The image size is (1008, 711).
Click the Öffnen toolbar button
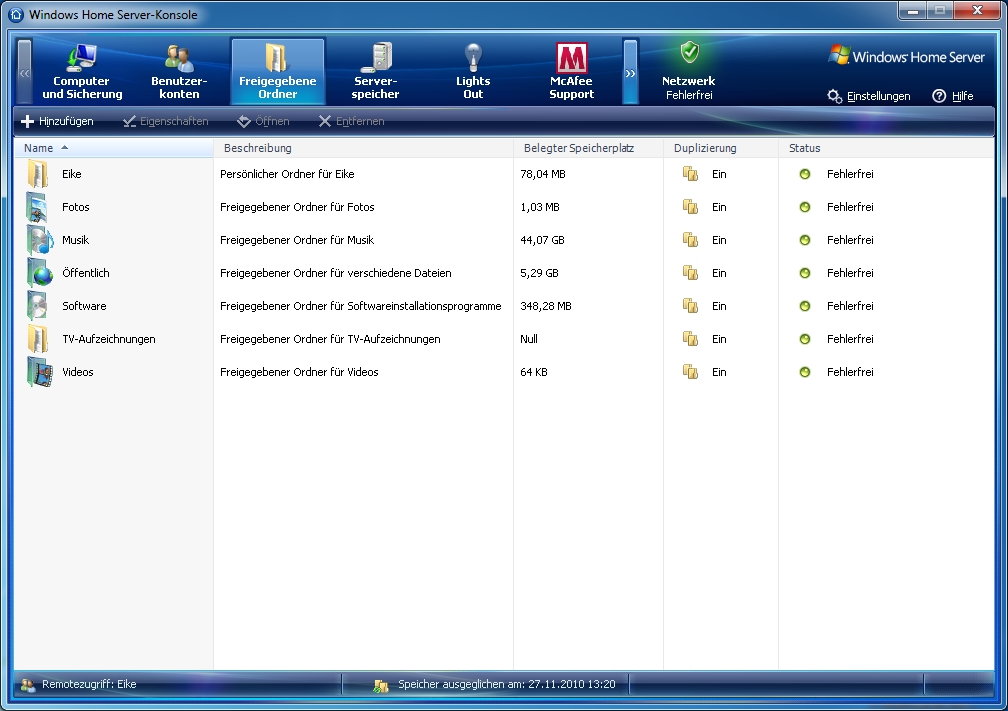[x=263, y=121]
